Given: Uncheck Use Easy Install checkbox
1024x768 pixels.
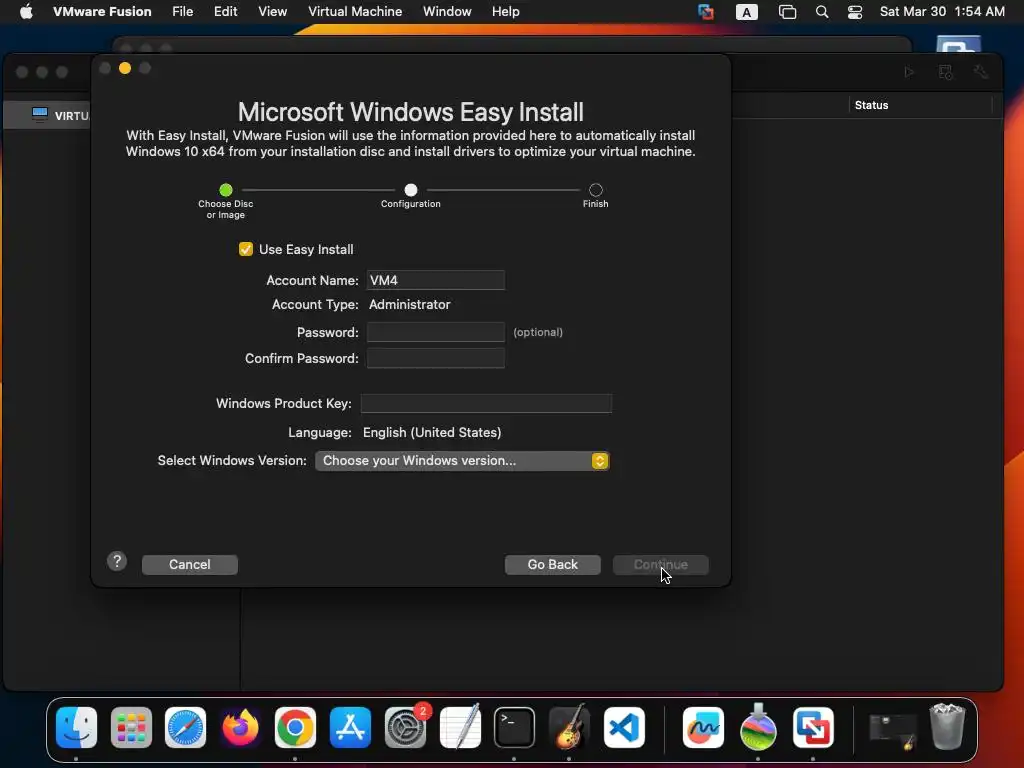Looking at the screenshot, I should (x=246, y=249).
